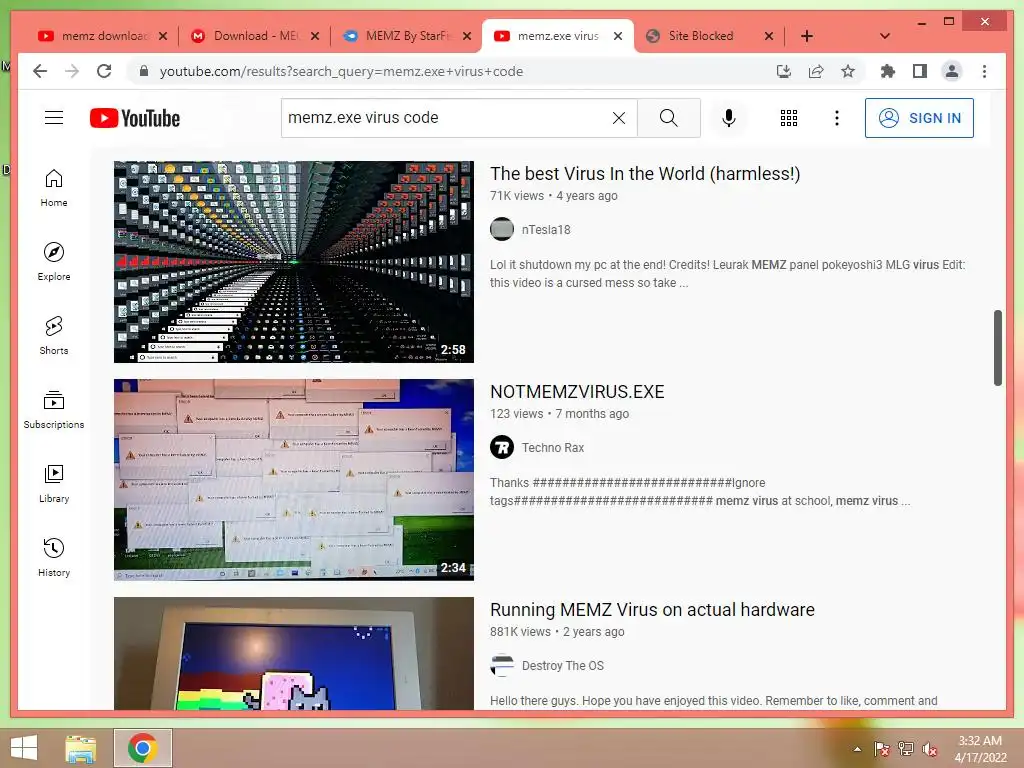Screen dimensions: 1024x768
Task: Click the page vertical scrollbar handle
Action: [997, 347]
